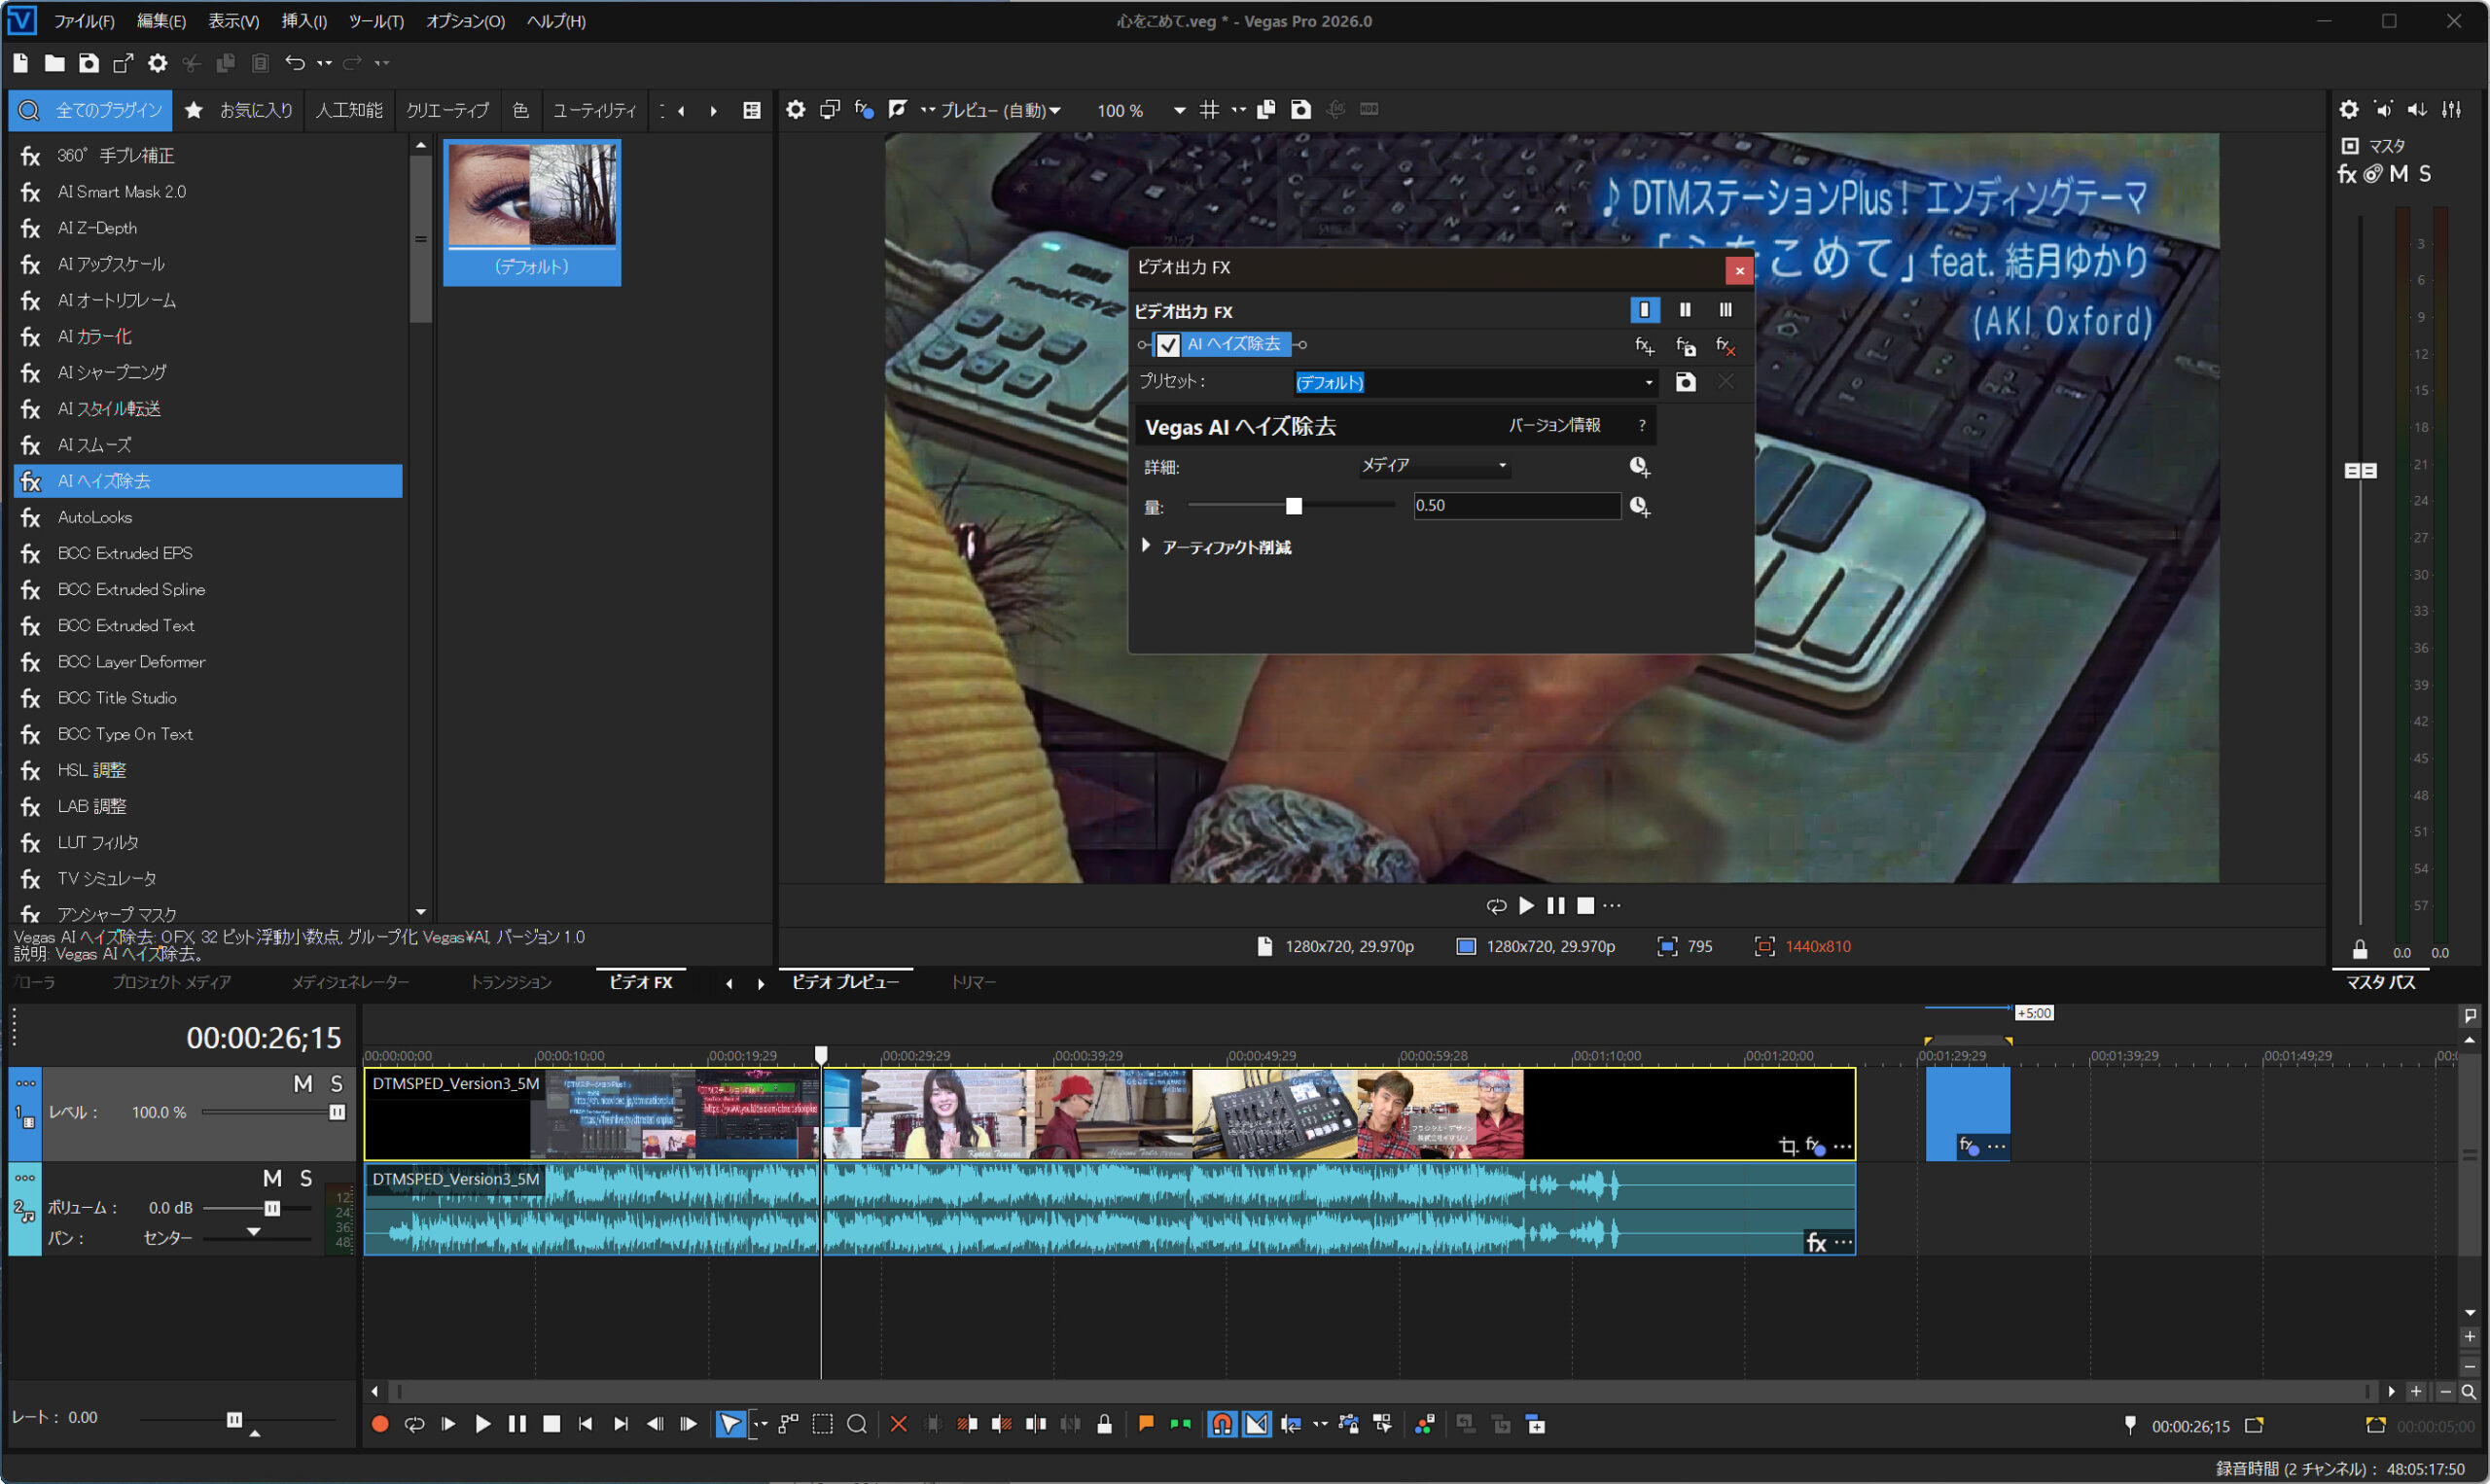Toggle the AI ヘイズ除去 effect checkbox
Viewport: 2490px width, 1484px height.
click(x=1168, y=345)
